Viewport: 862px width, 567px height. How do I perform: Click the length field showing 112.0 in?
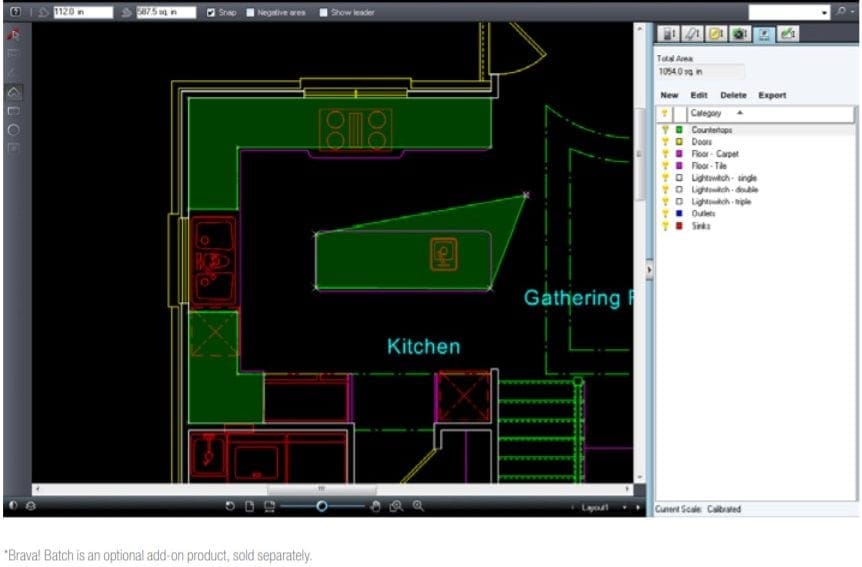pos(83,12)
